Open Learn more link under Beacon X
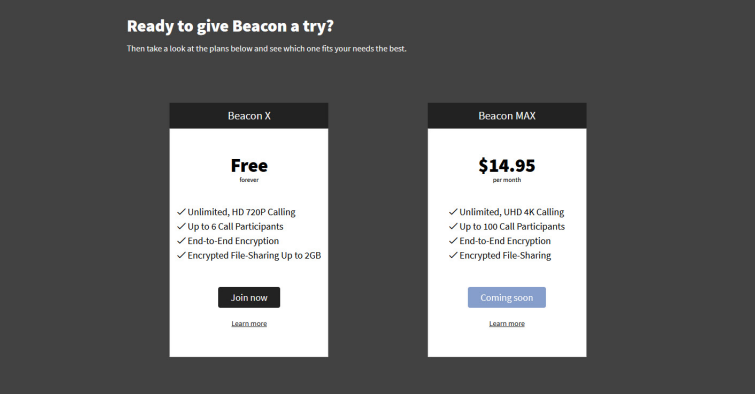The image size is (755, 394). (249, 324)
